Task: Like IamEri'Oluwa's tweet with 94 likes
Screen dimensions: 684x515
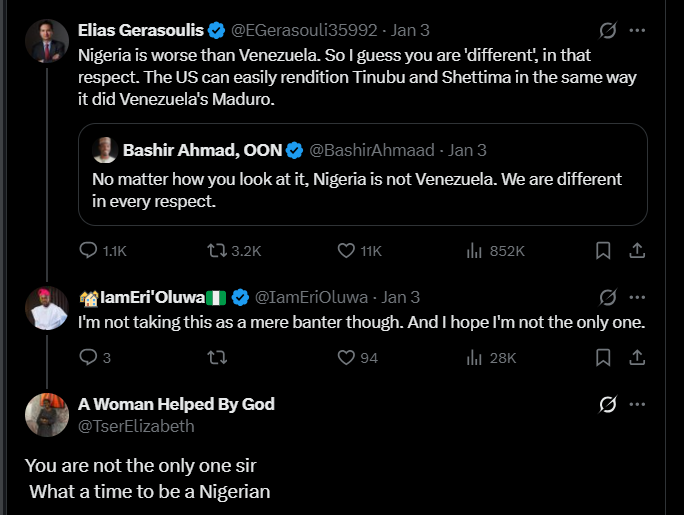Action: click(347, 357)
